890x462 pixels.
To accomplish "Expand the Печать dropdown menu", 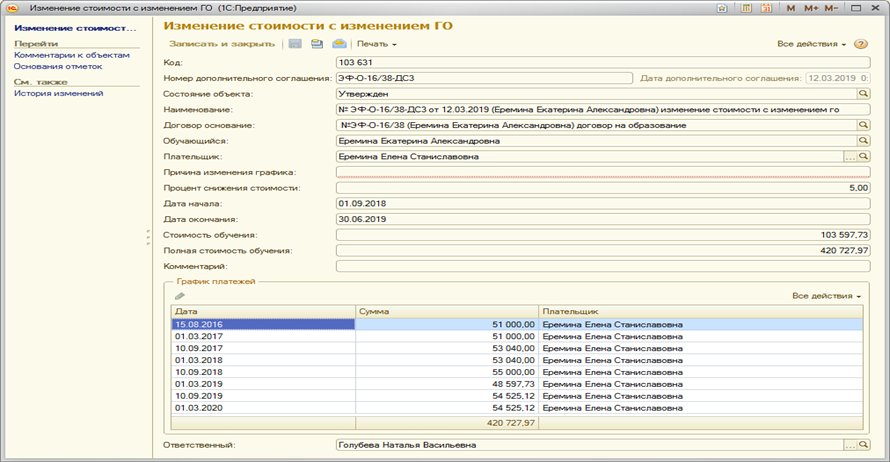I will (x=377, y=45).
